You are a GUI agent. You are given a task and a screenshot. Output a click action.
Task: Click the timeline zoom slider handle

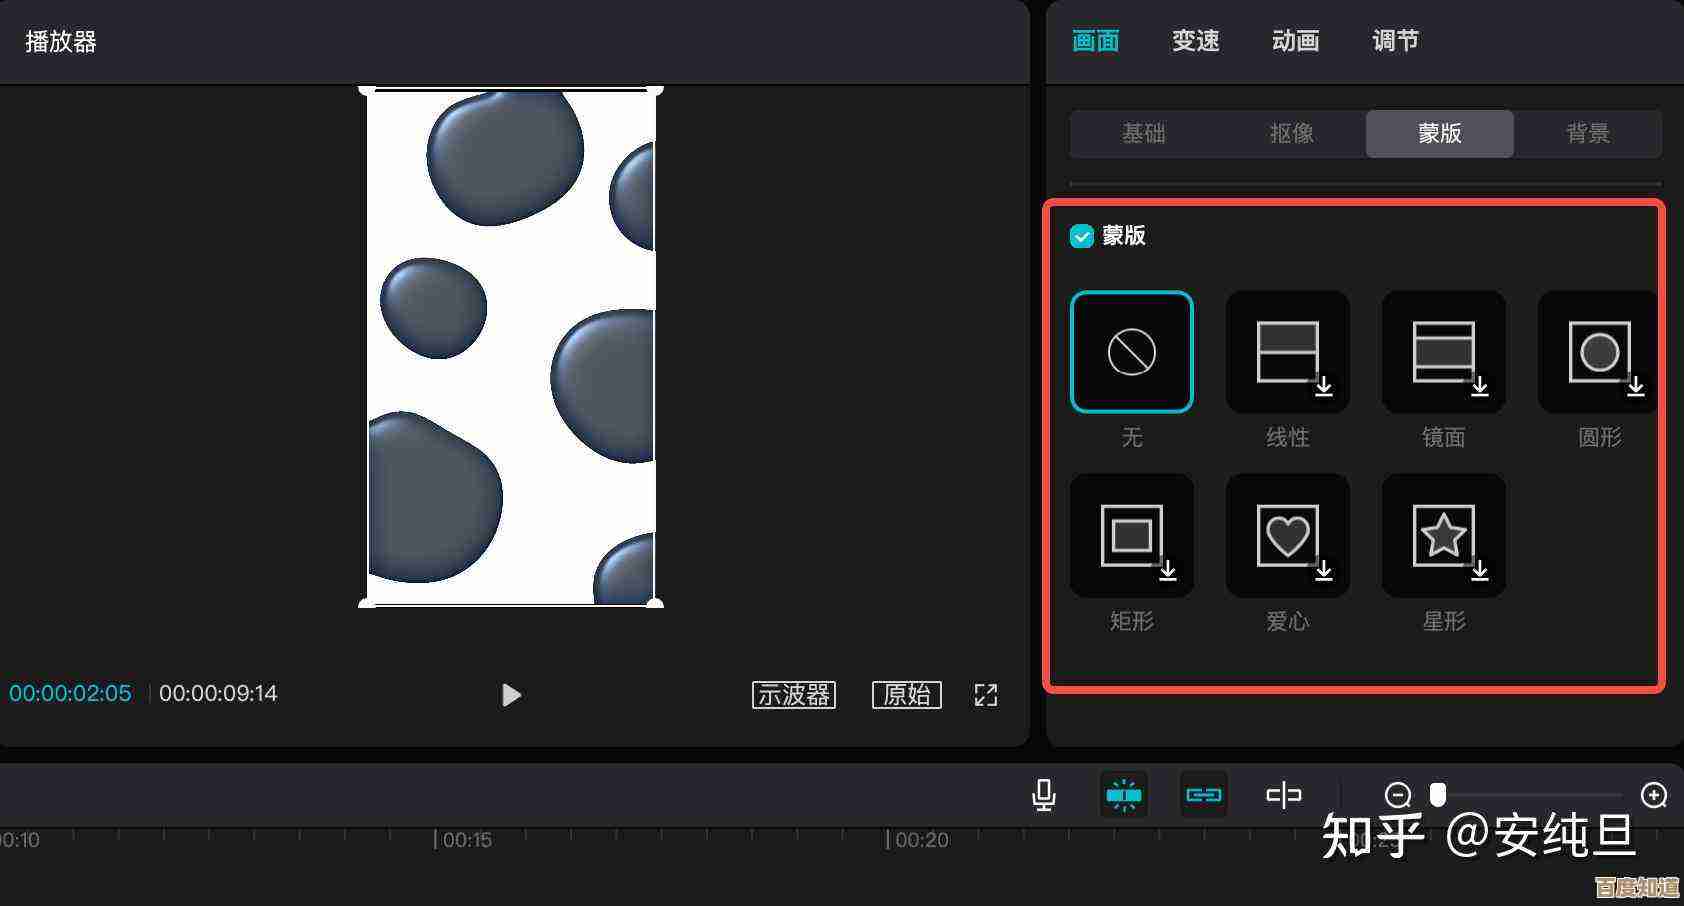click(x=1437, y=795)
